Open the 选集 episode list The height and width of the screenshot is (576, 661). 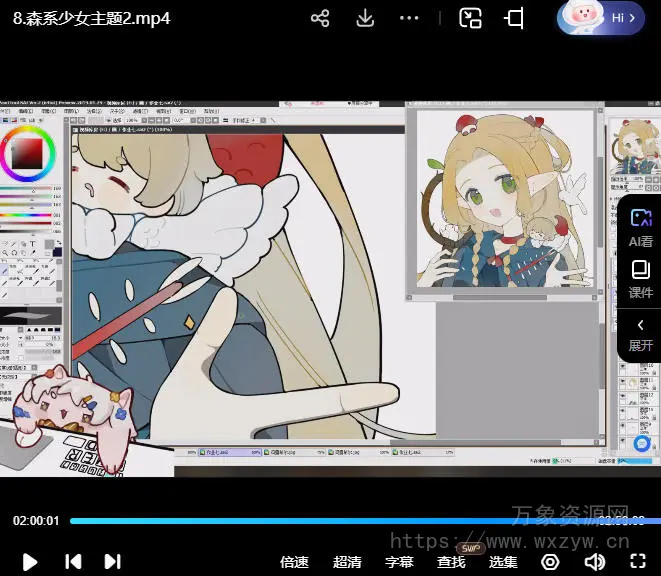pyautogui.click(x=503, y=562)
